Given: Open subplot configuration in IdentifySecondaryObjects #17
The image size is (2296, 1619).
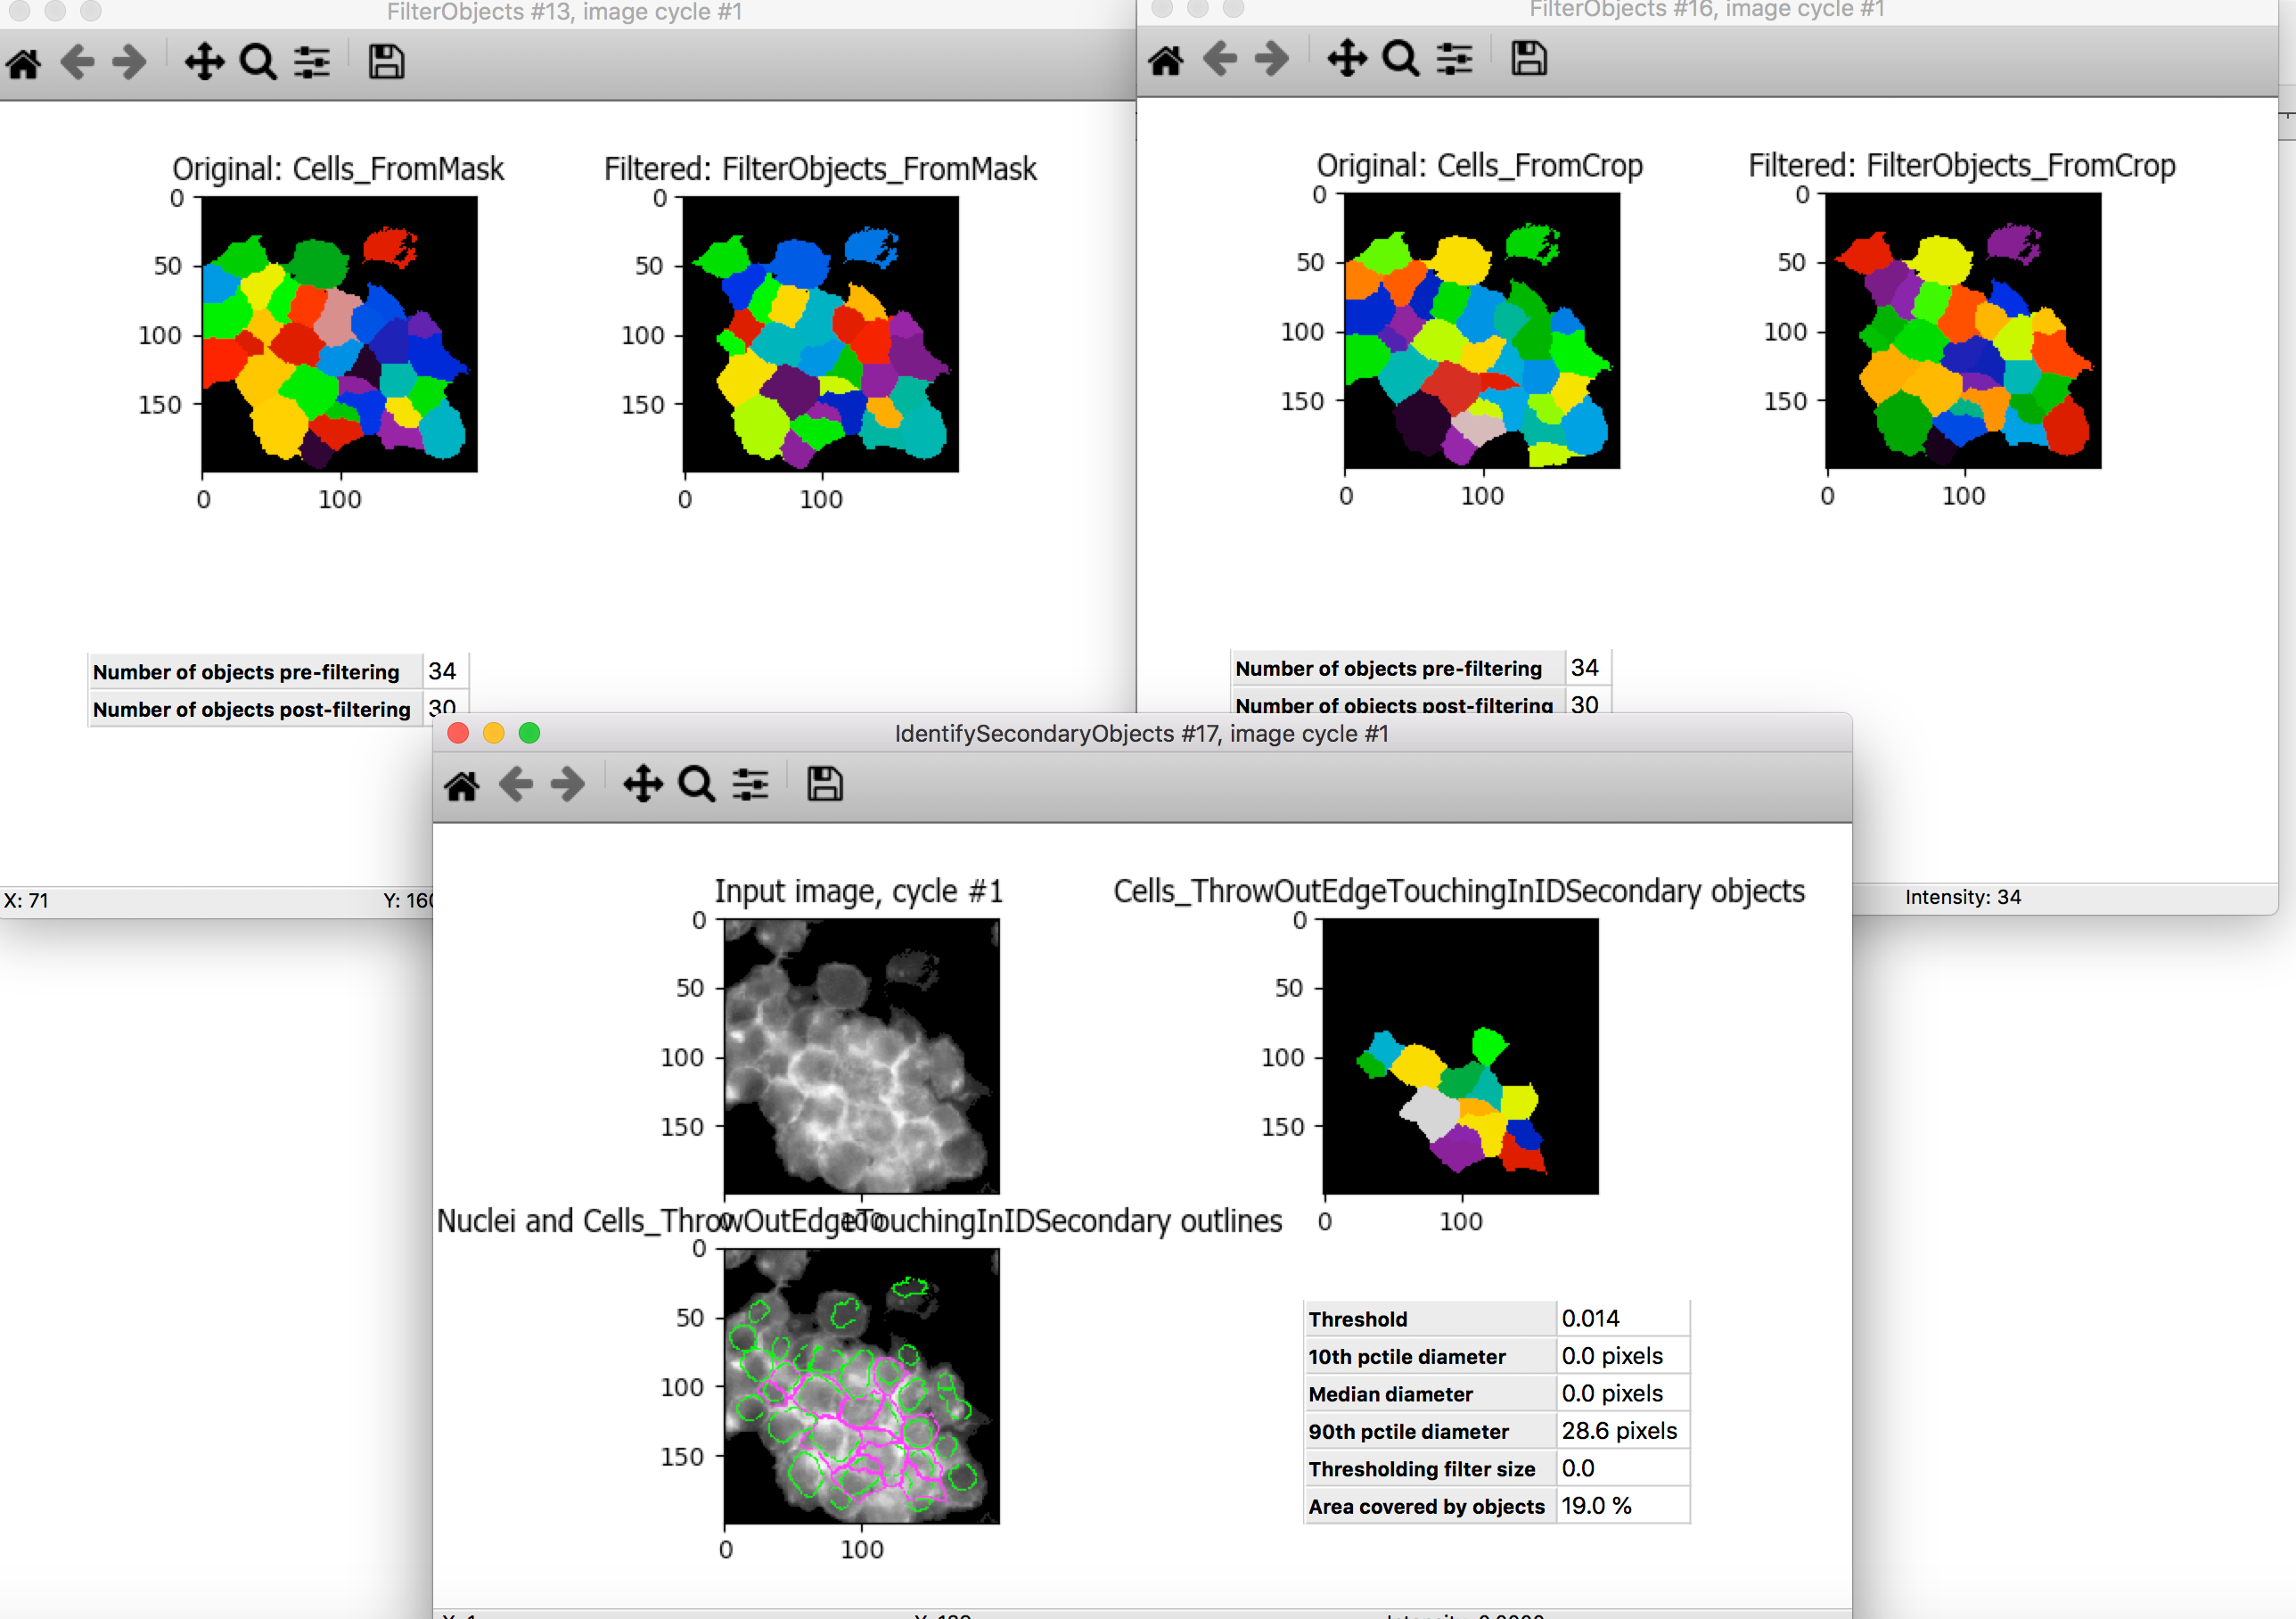Looking at the screenshot, I should click(x=749, y=784).
